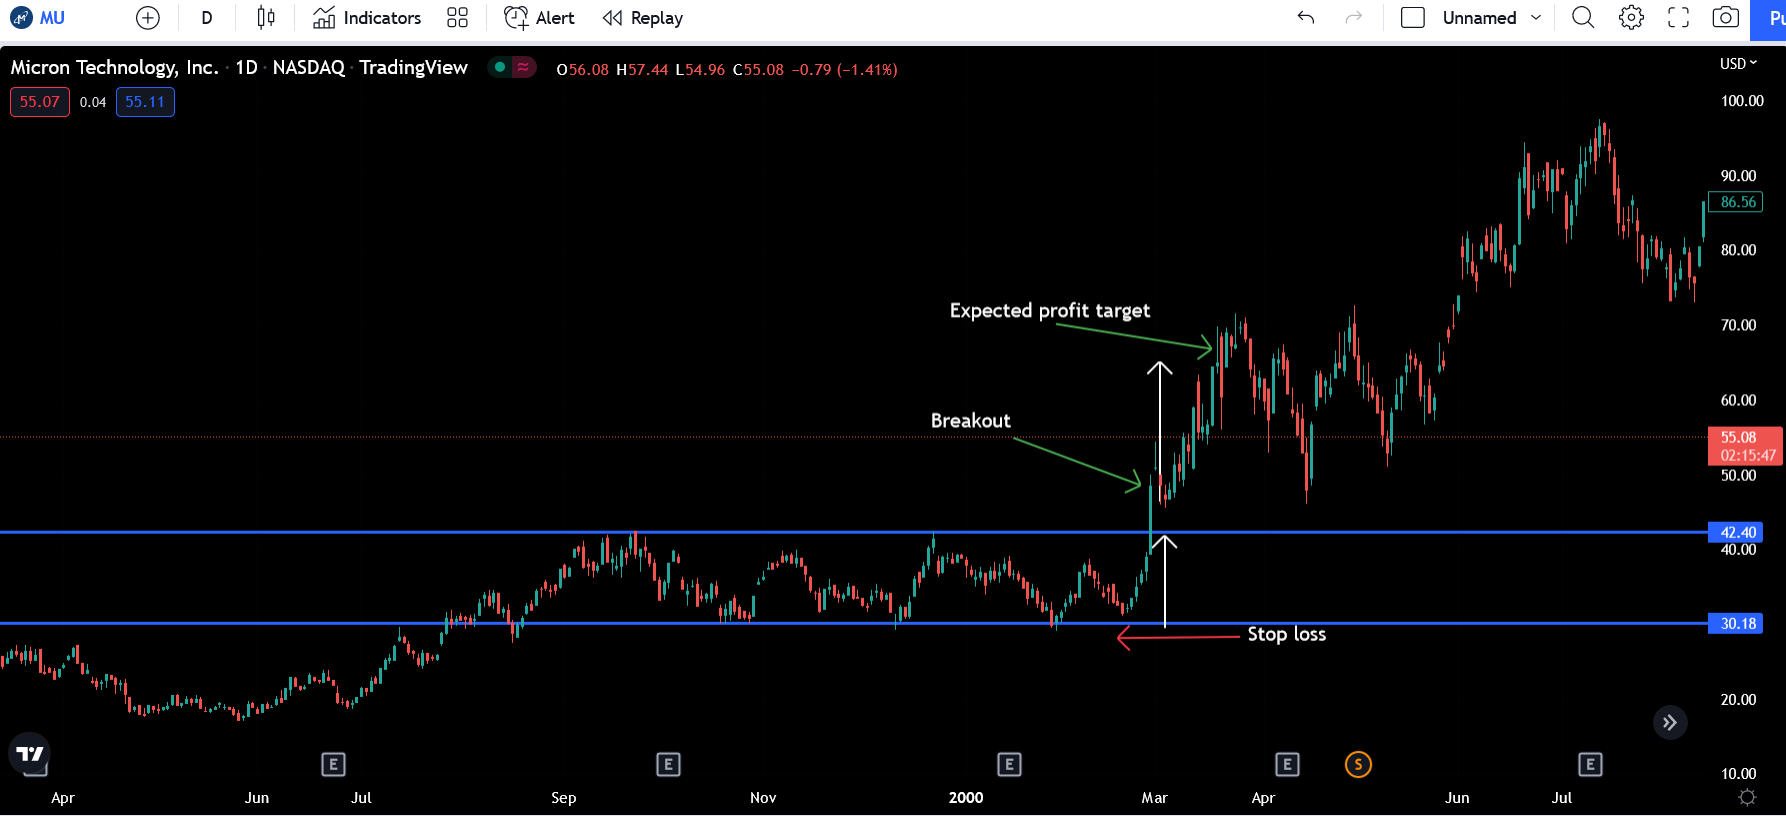
Task: Expand the Unnamed layout dropdown
Action: coord(1536,18)
